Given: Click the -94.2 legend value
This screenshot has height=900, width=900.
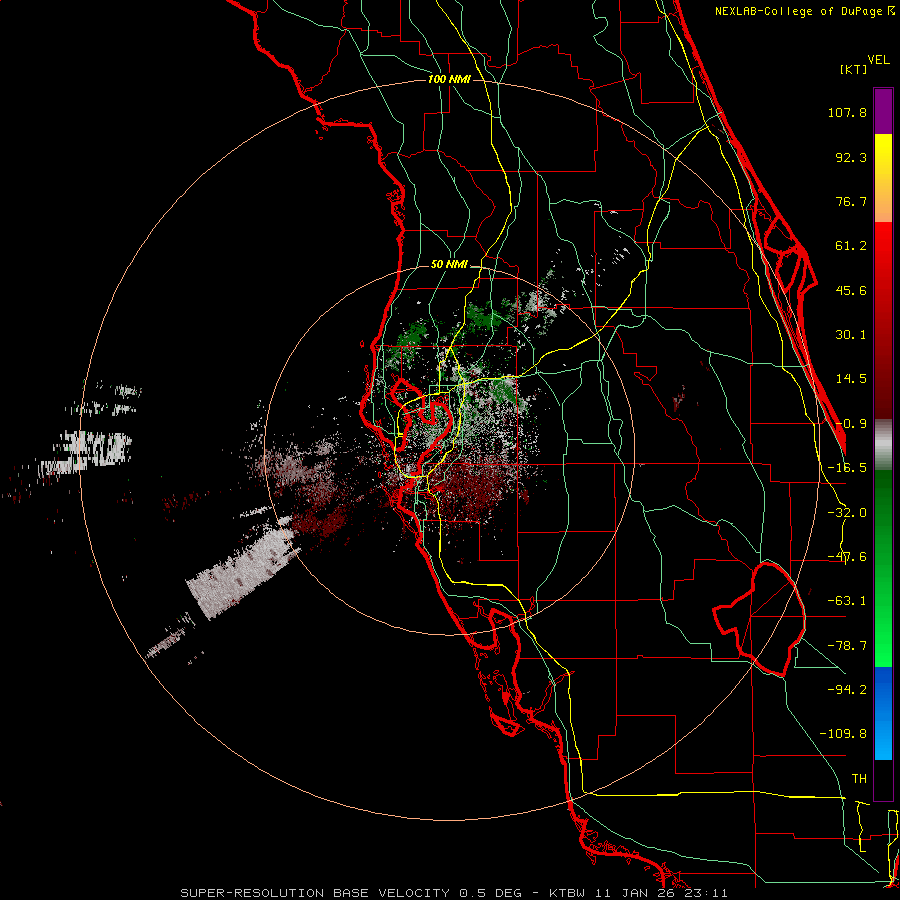Looking at the screenshot, I should pyautogui.click(x=847, y=689).
